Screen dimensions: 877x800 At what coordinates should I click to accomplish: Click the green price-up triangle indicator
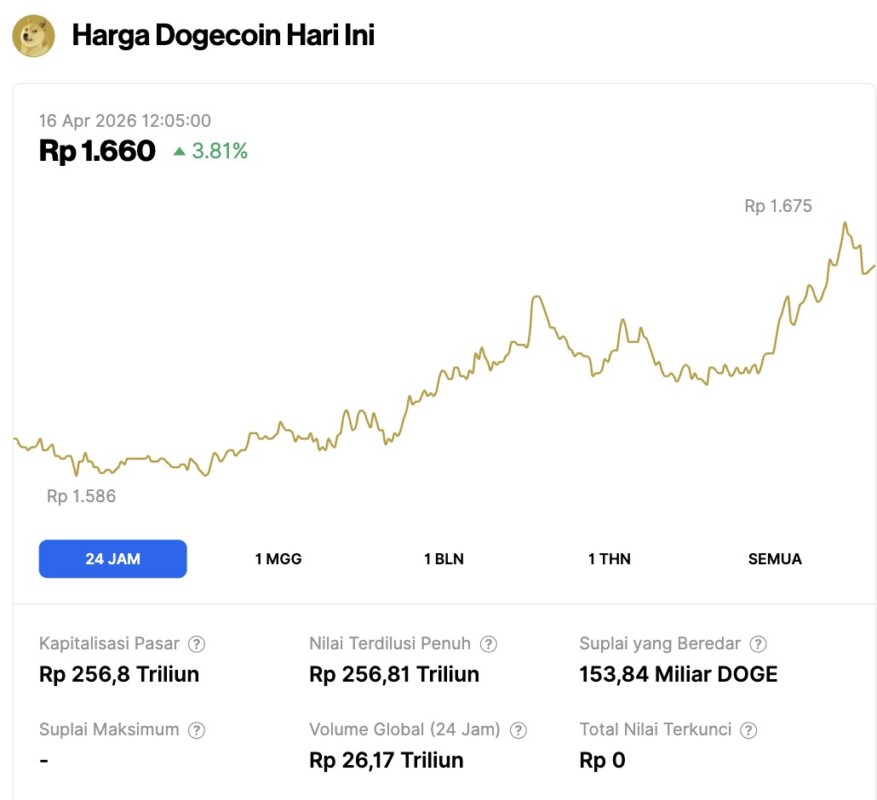tap(179, 152)
